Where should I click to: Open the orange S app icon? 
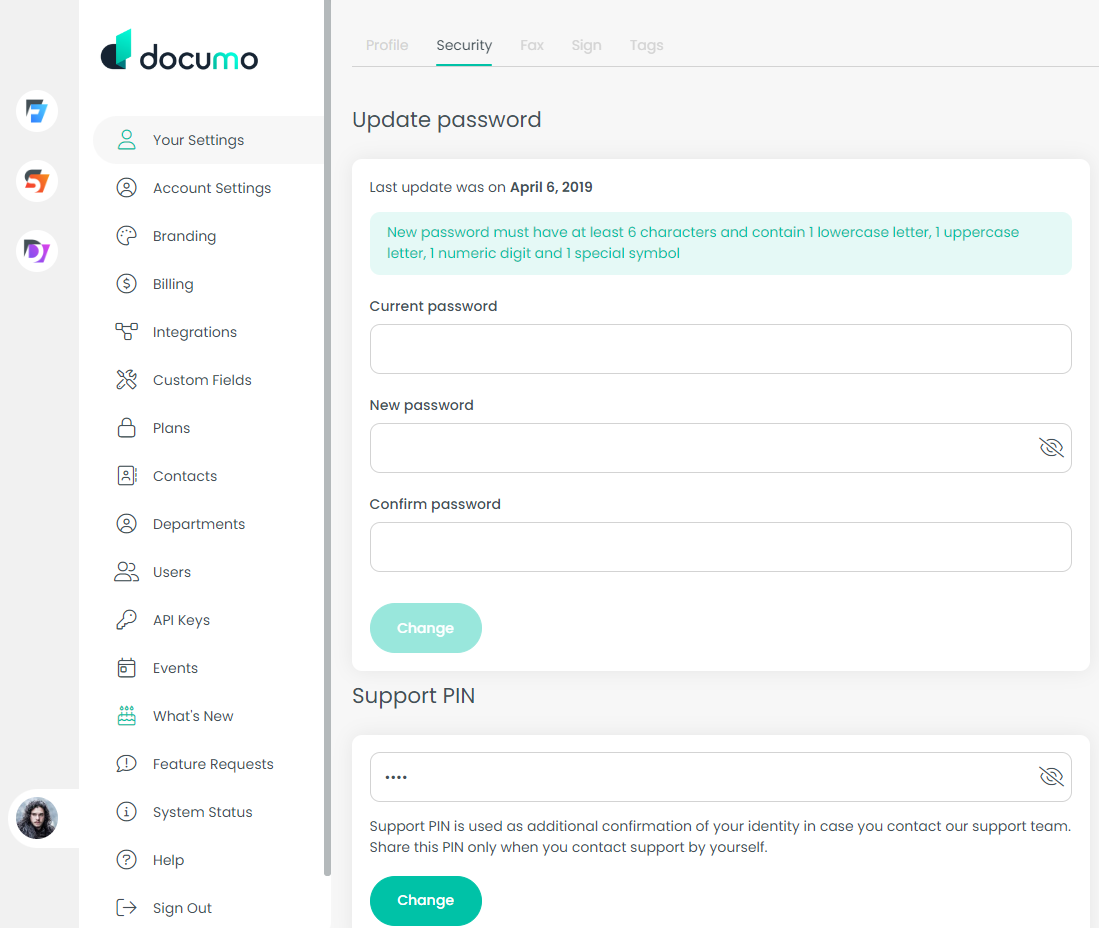pos(37,181)
